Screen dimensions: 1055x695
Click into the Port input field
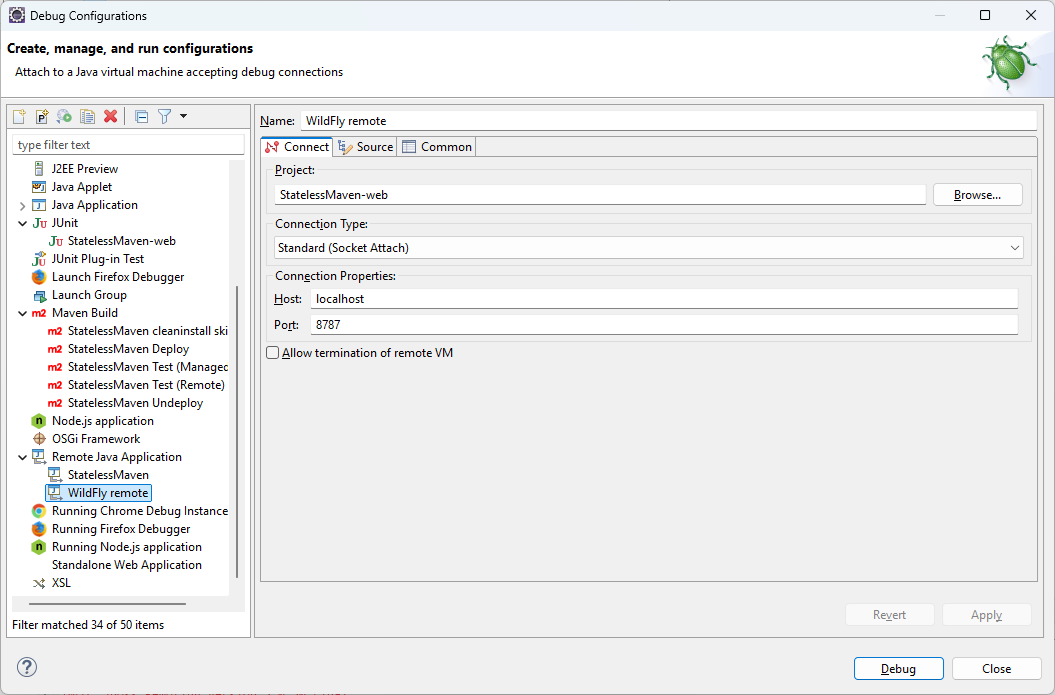pyautogui.click(x=664, y=325)
